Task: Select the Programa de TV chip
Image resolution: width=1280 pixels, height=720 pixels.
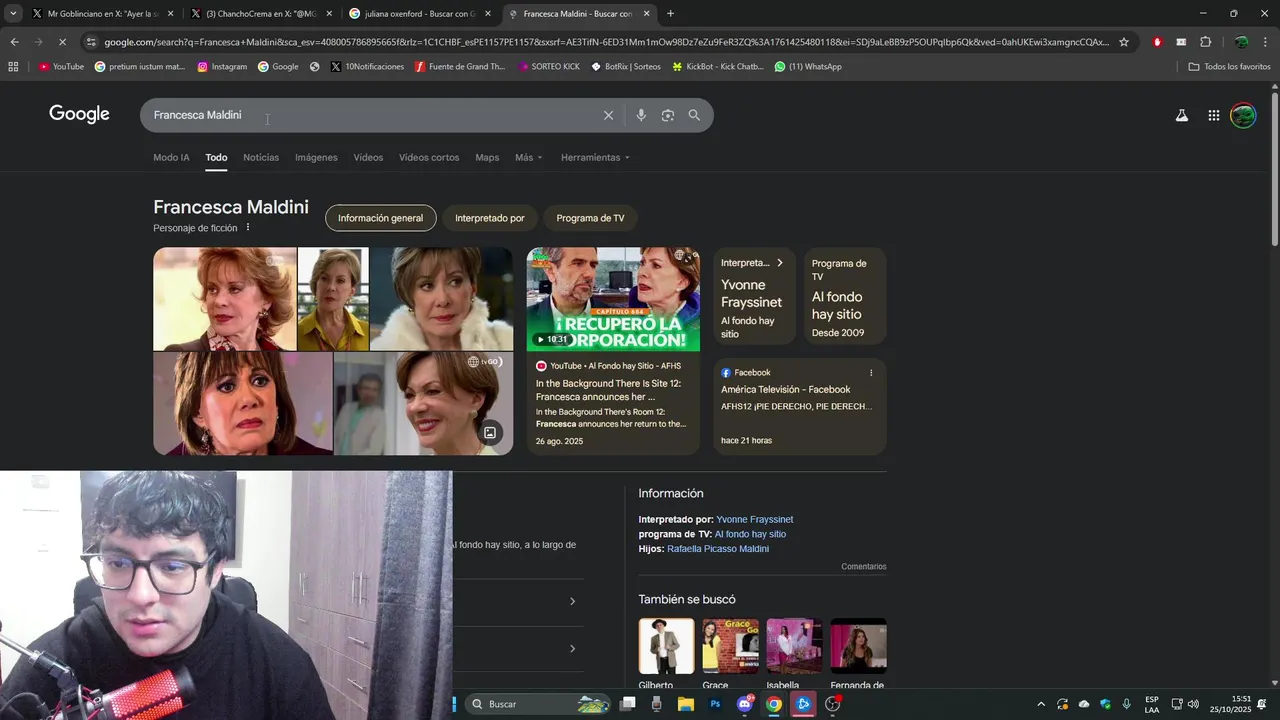Action: pyautogui.click(x=590, y=218)
